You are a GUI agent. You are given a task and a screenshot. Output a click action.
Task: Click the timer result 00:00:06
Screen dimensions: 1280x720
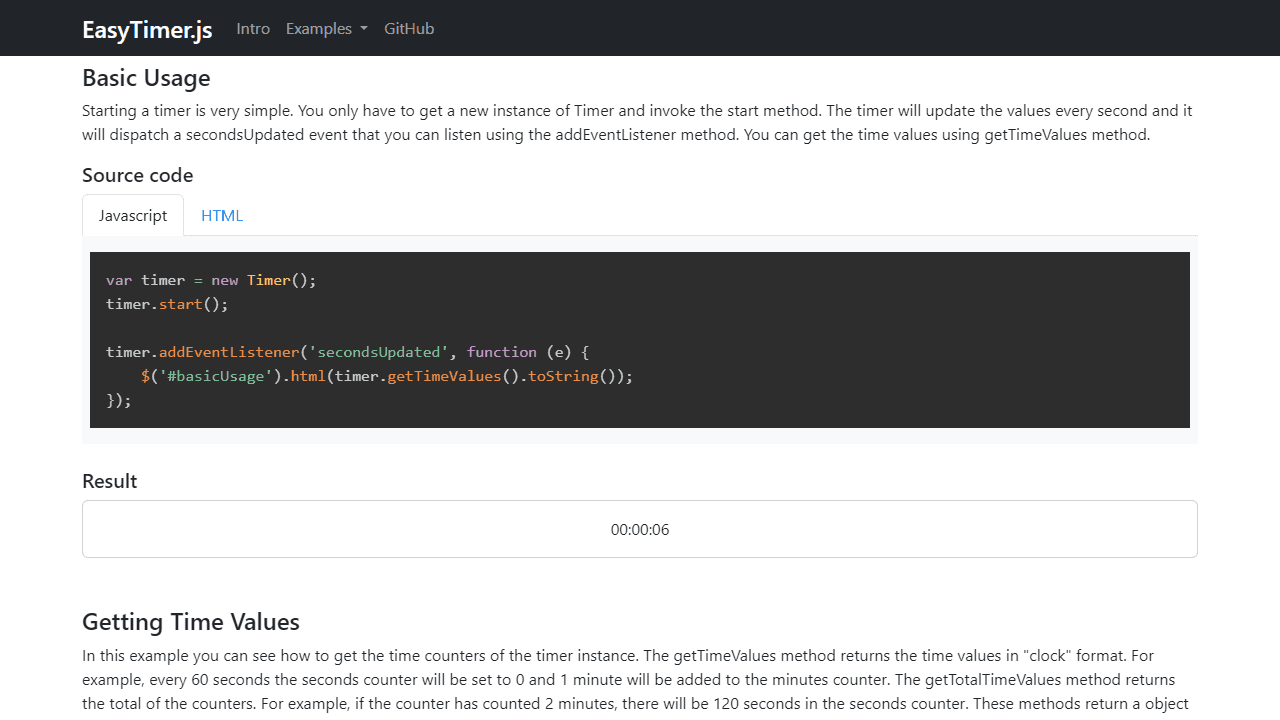[640, 529]
